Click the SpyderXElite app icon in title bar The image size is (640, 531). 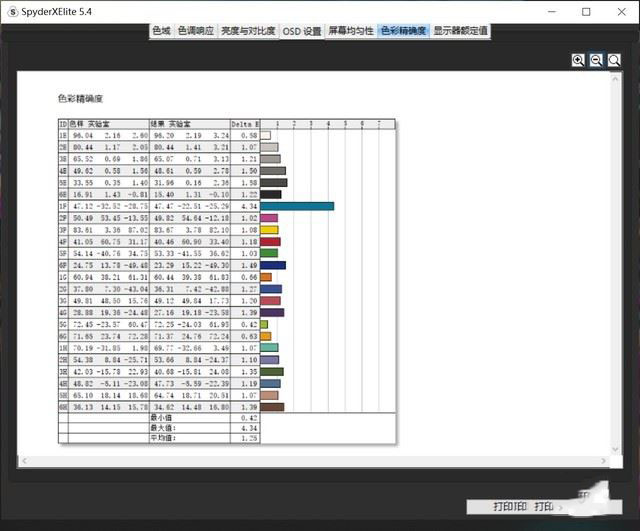pyautogui.click(x=13, y=12)
